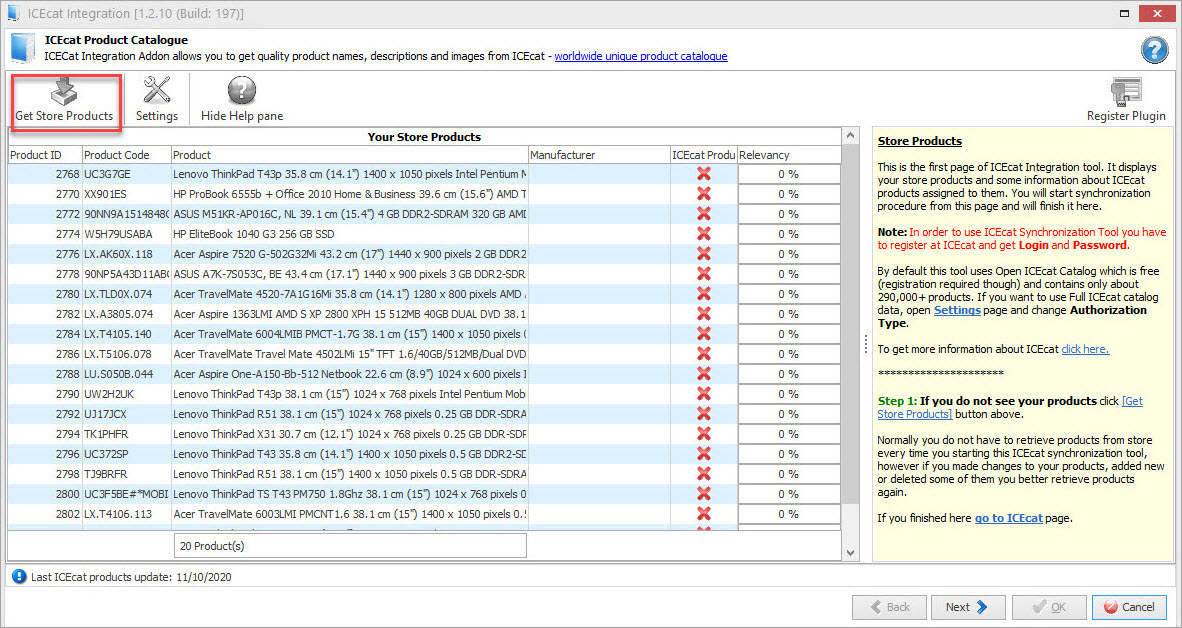Click red X icon for product XX901ES
The width and height of the screenshot is (1182, 628).
(x=704, y=194)
